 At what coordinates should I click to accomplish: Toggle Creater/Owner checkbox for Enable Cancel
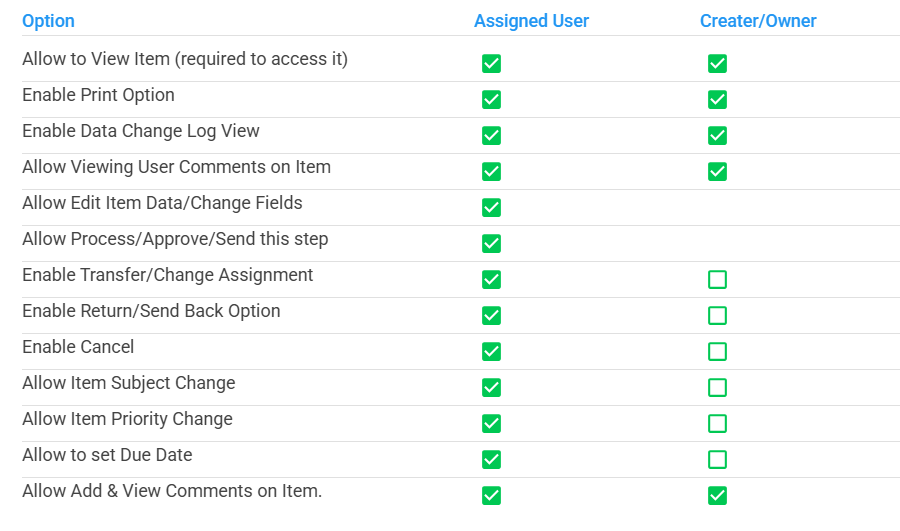click(717, 352)
